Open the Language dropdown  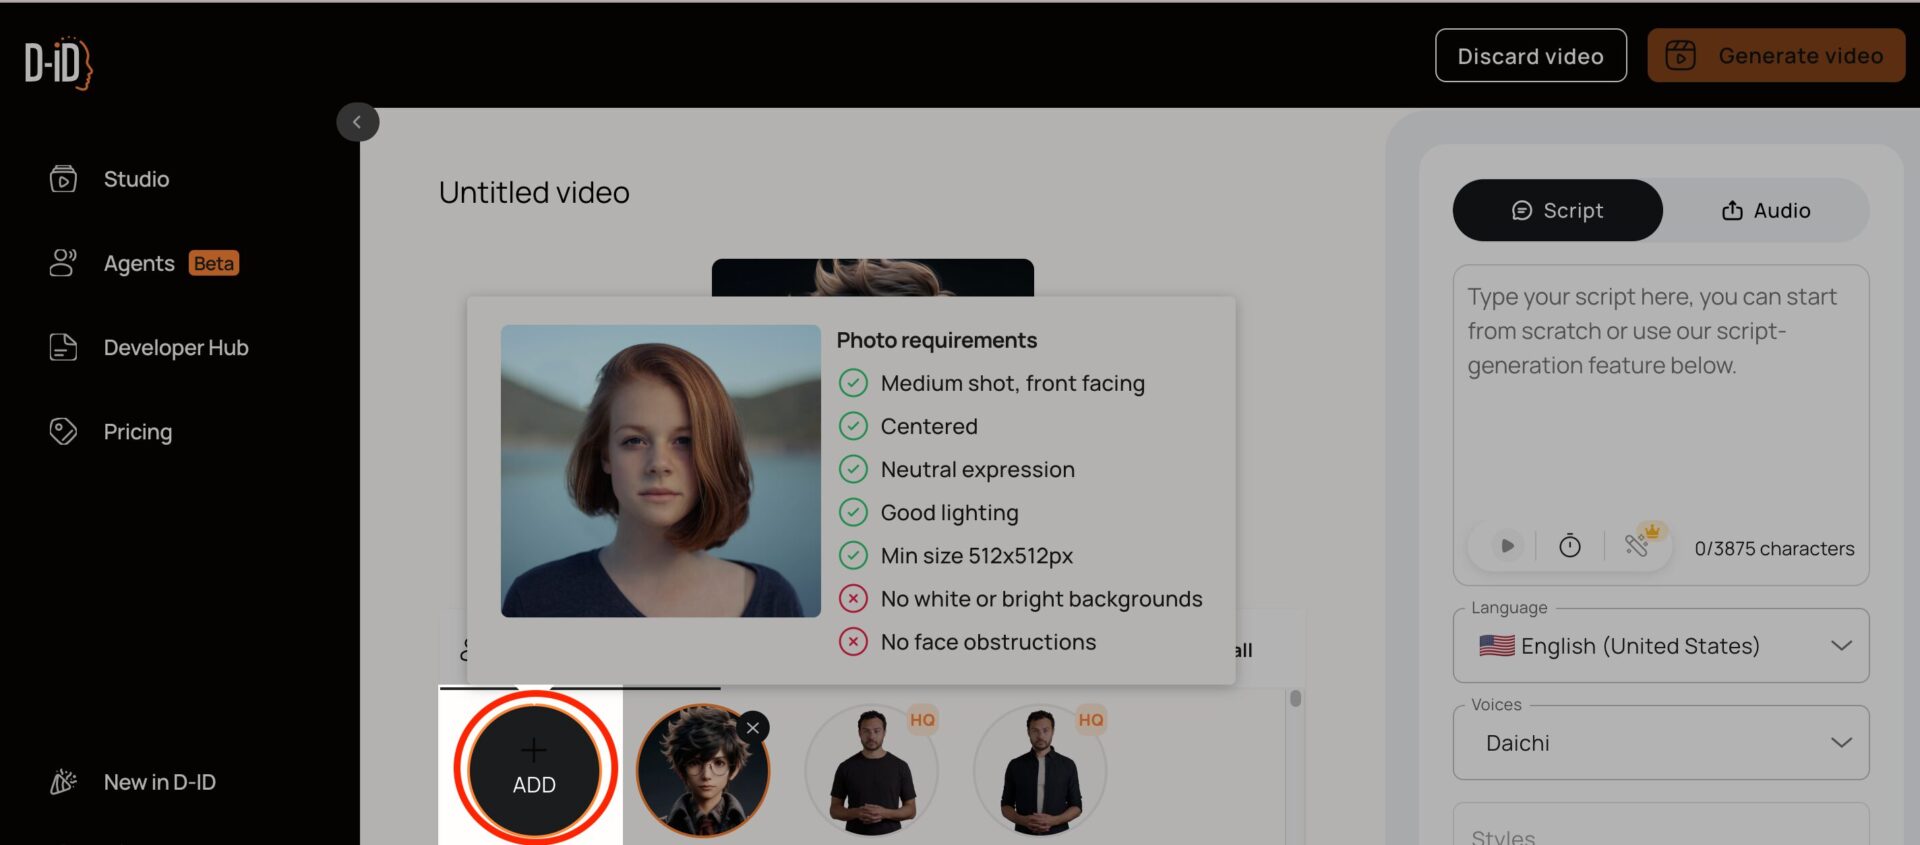tap(1660, 646)
